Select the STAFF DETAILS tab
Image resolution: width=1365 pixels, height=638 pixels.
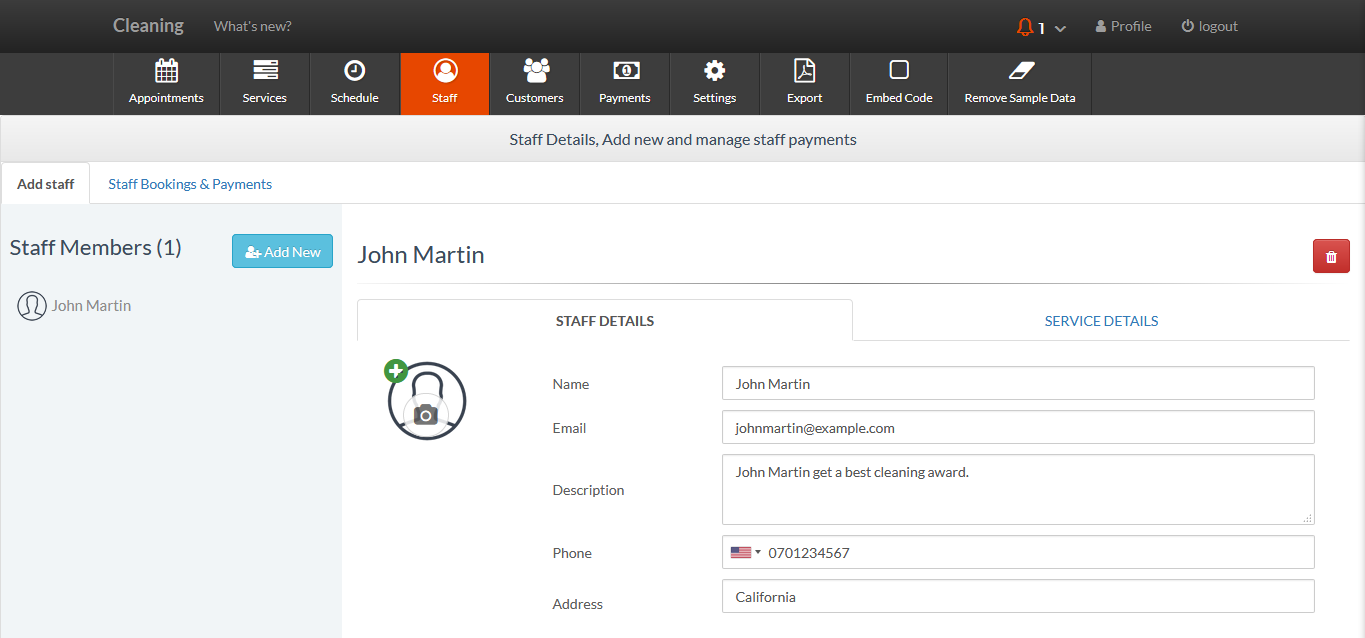[x=605, y=321]
